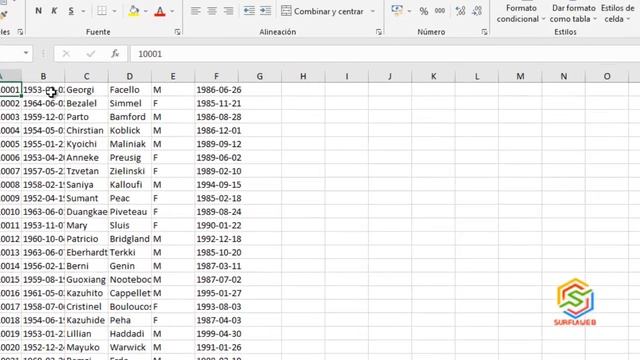Cancel formula entry (X) icon
640x360 pixels.
point(66,54)
